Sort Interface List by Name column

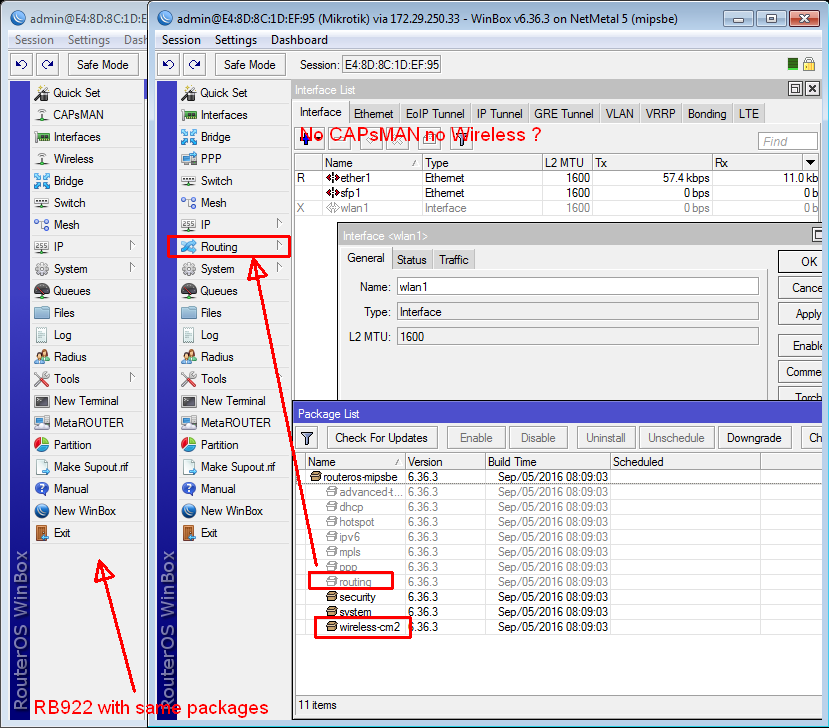point(371,163)
